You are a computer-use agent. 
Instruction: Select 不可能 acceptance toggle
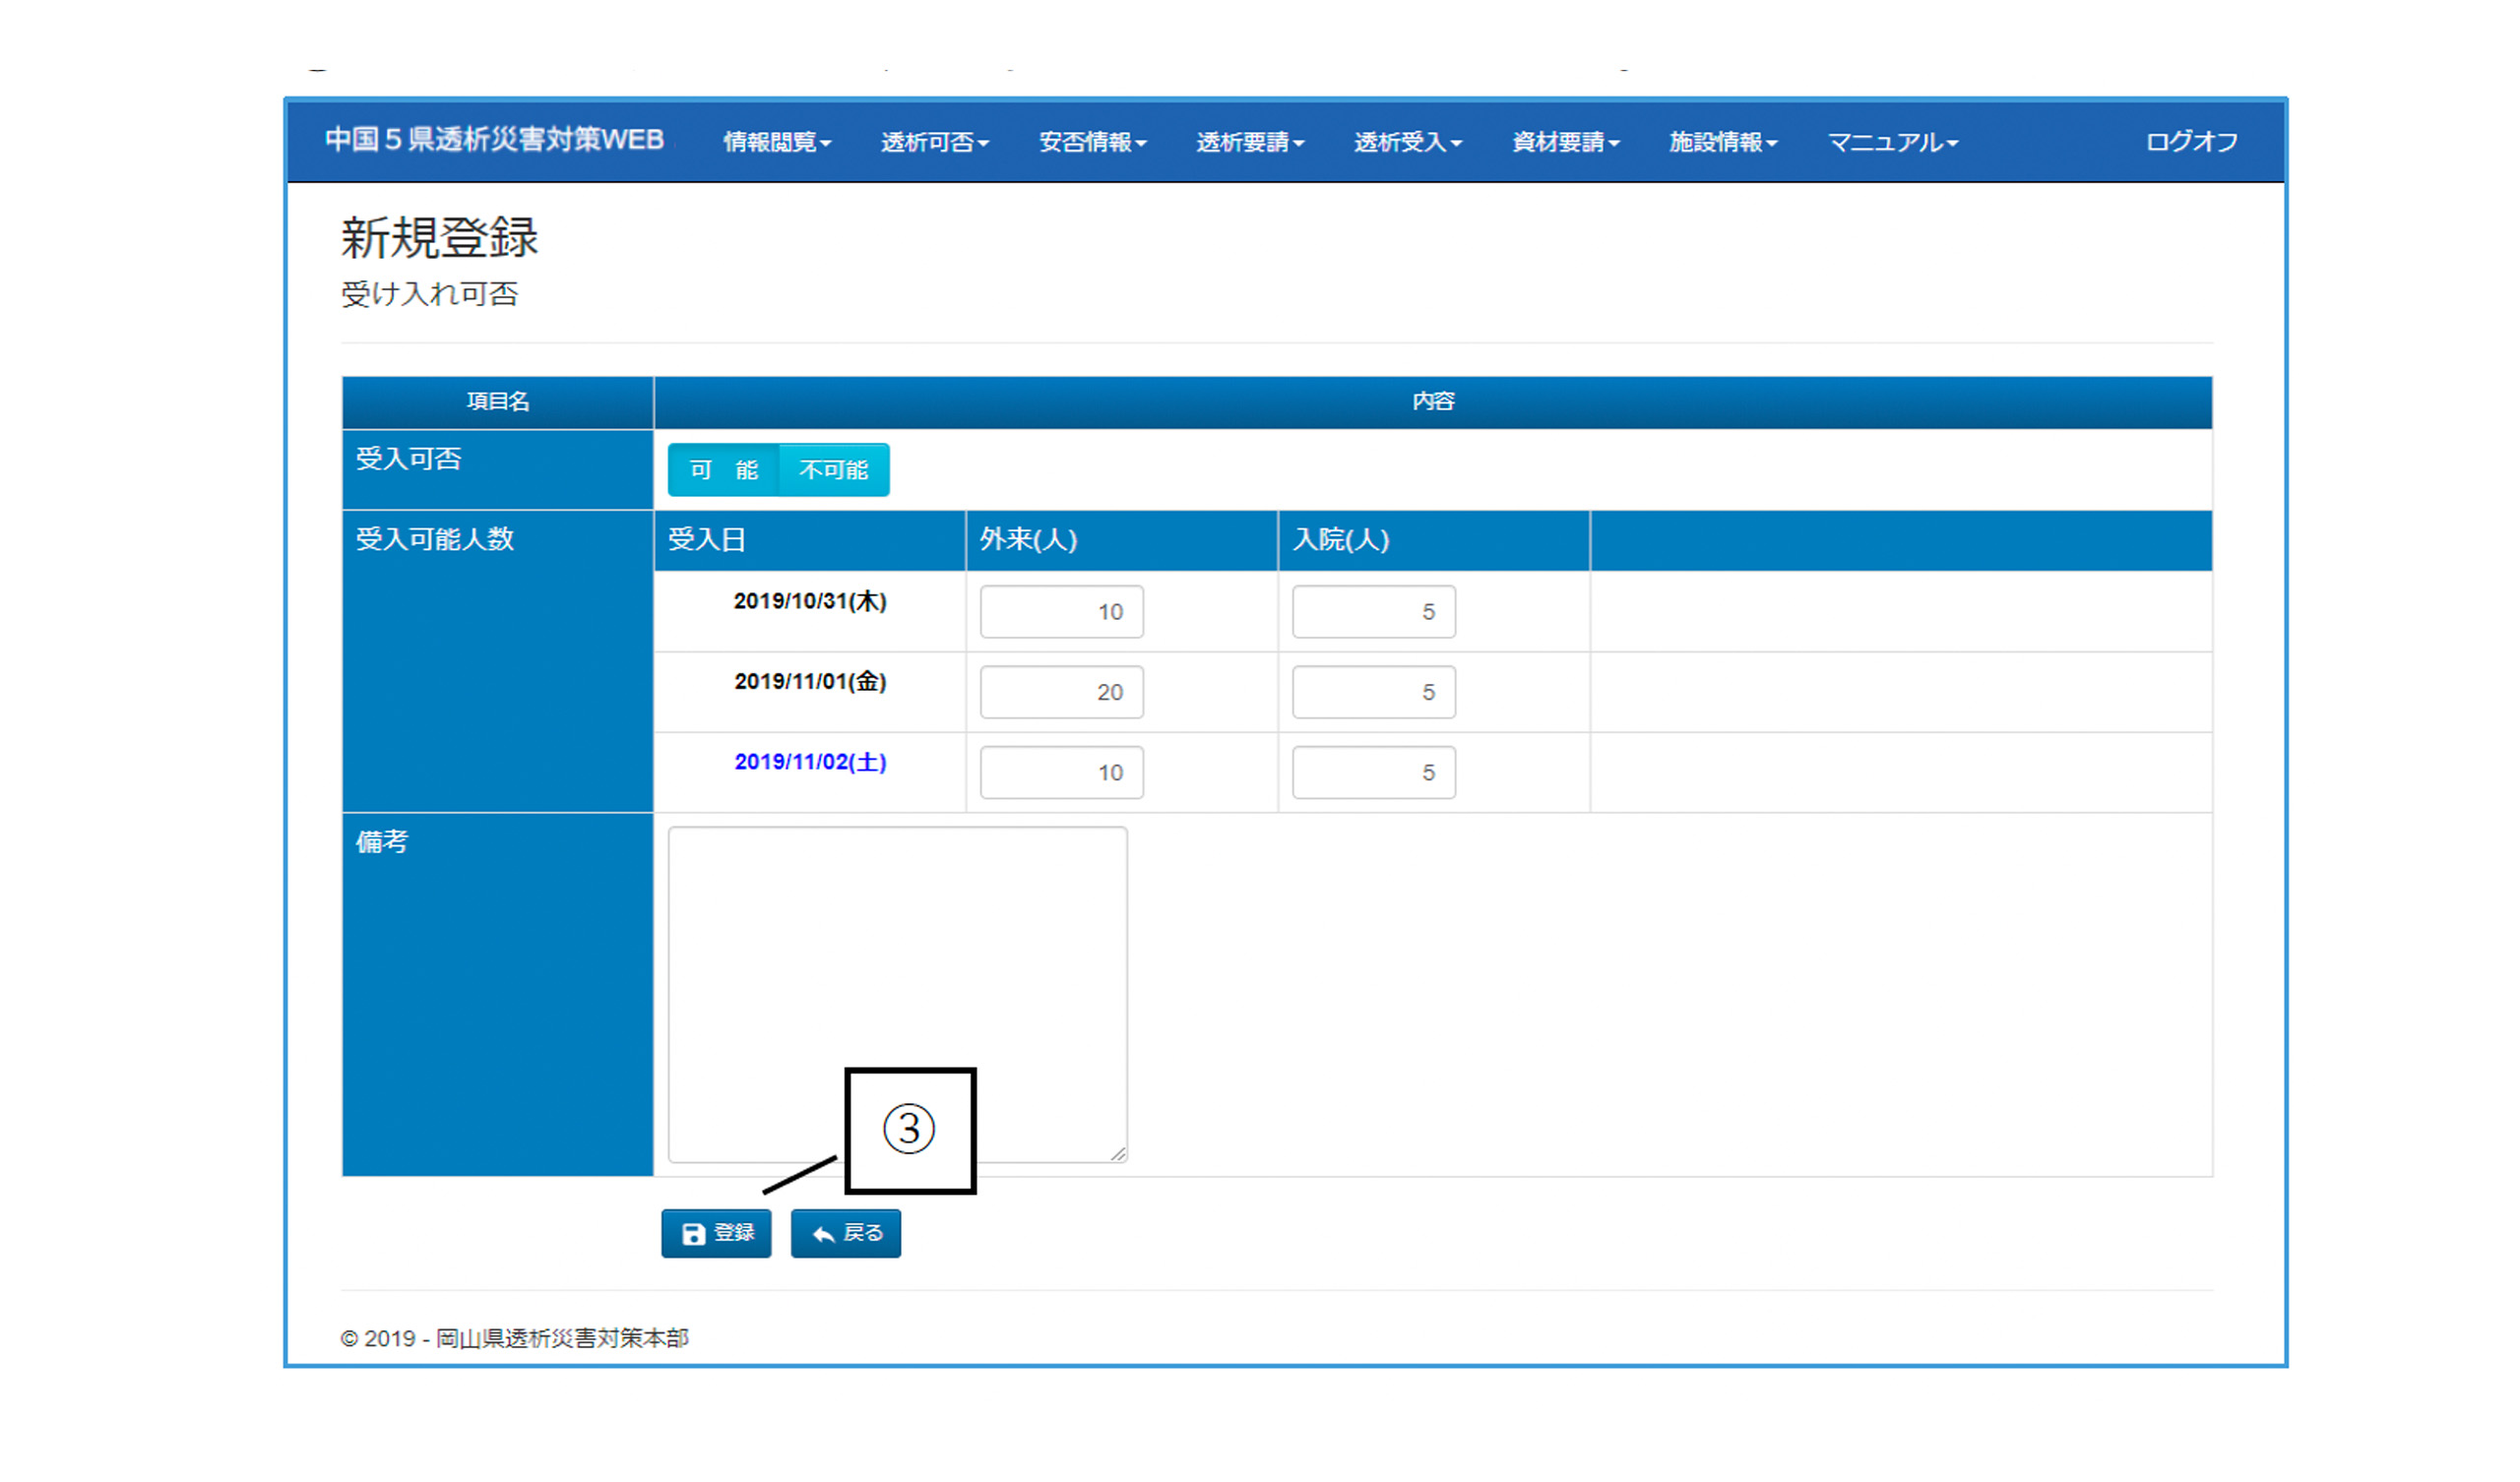(x=833, y=470)
